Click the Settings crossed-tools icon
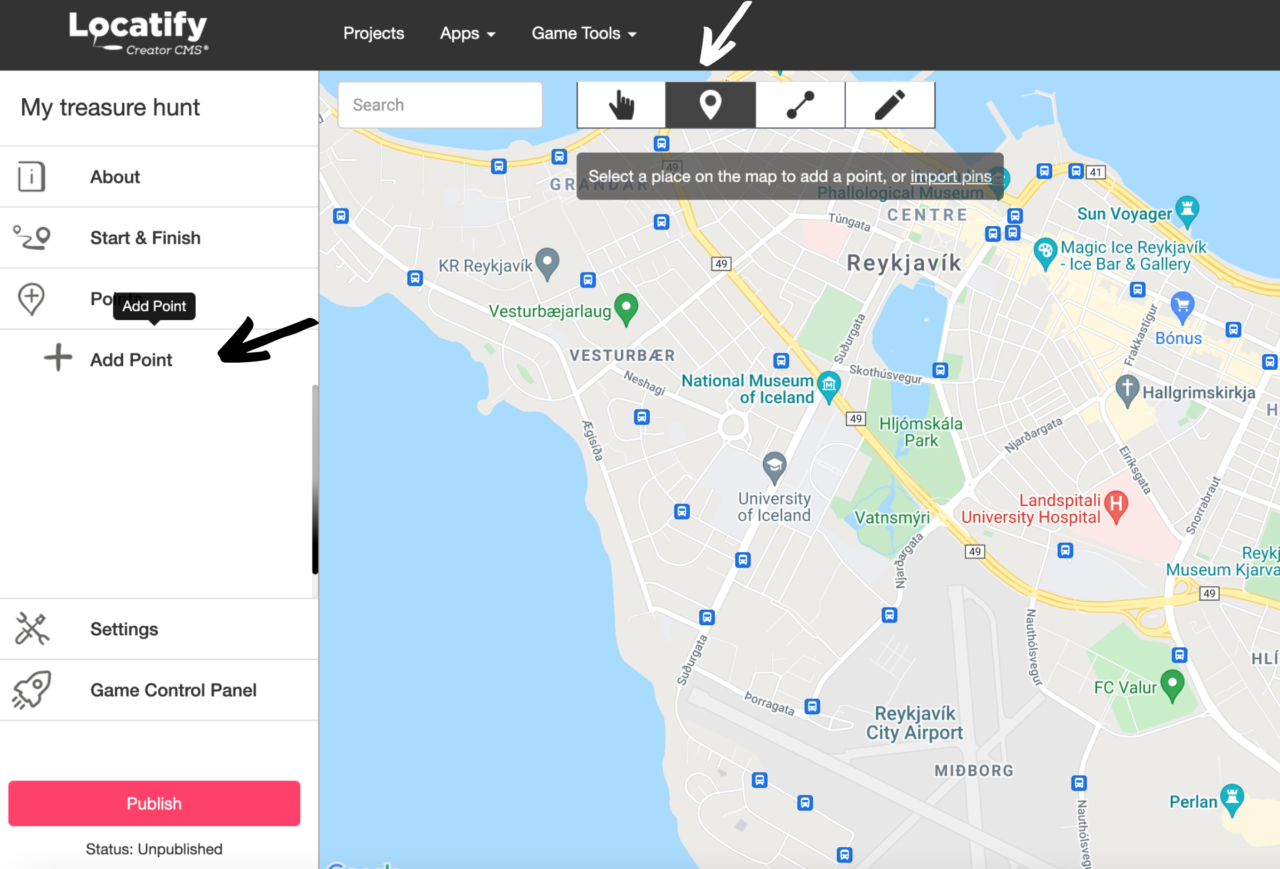Image resolution: width=1280 pixels, height=869 pixels. tap(31, 629)
